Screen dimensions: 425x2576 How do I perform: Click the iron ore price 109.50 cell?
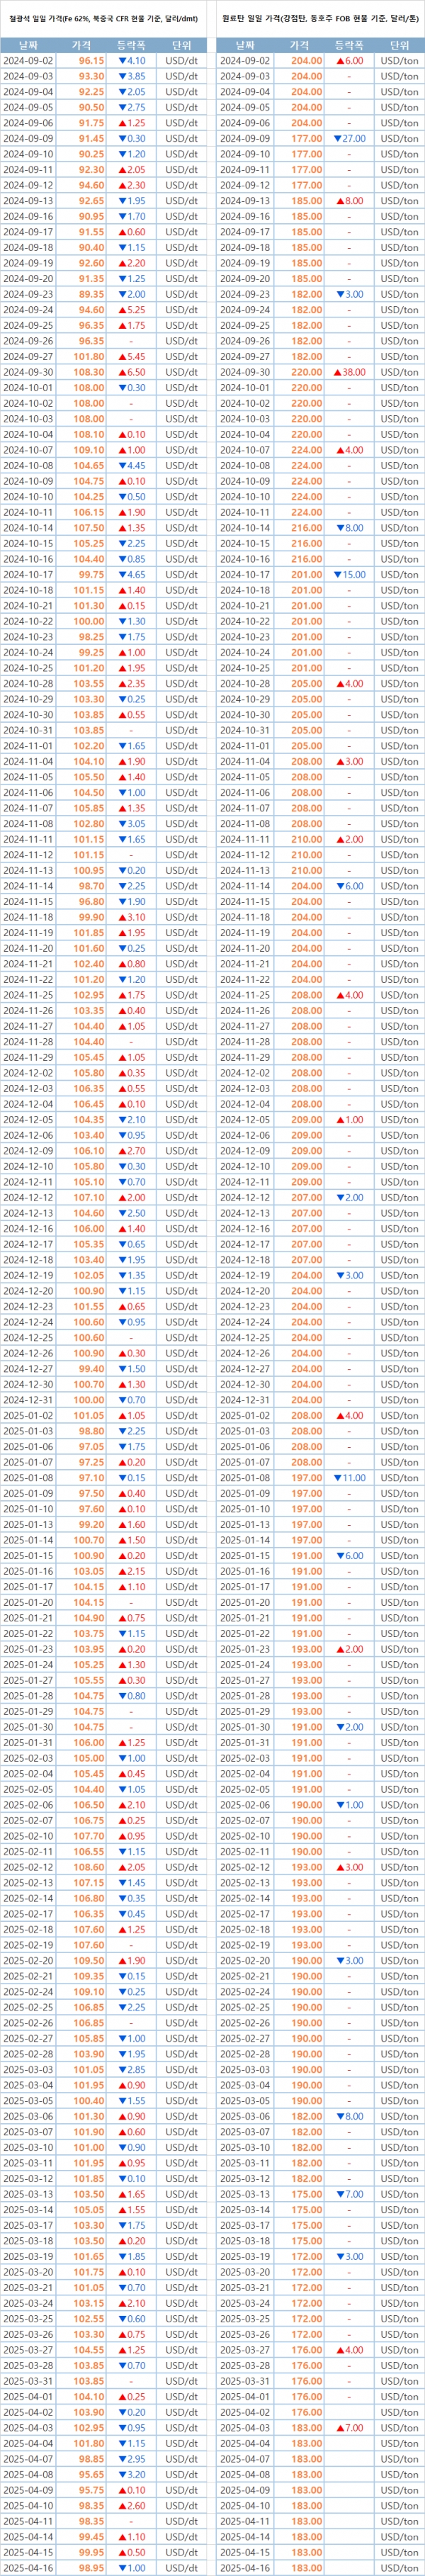tap(90, 1960)
